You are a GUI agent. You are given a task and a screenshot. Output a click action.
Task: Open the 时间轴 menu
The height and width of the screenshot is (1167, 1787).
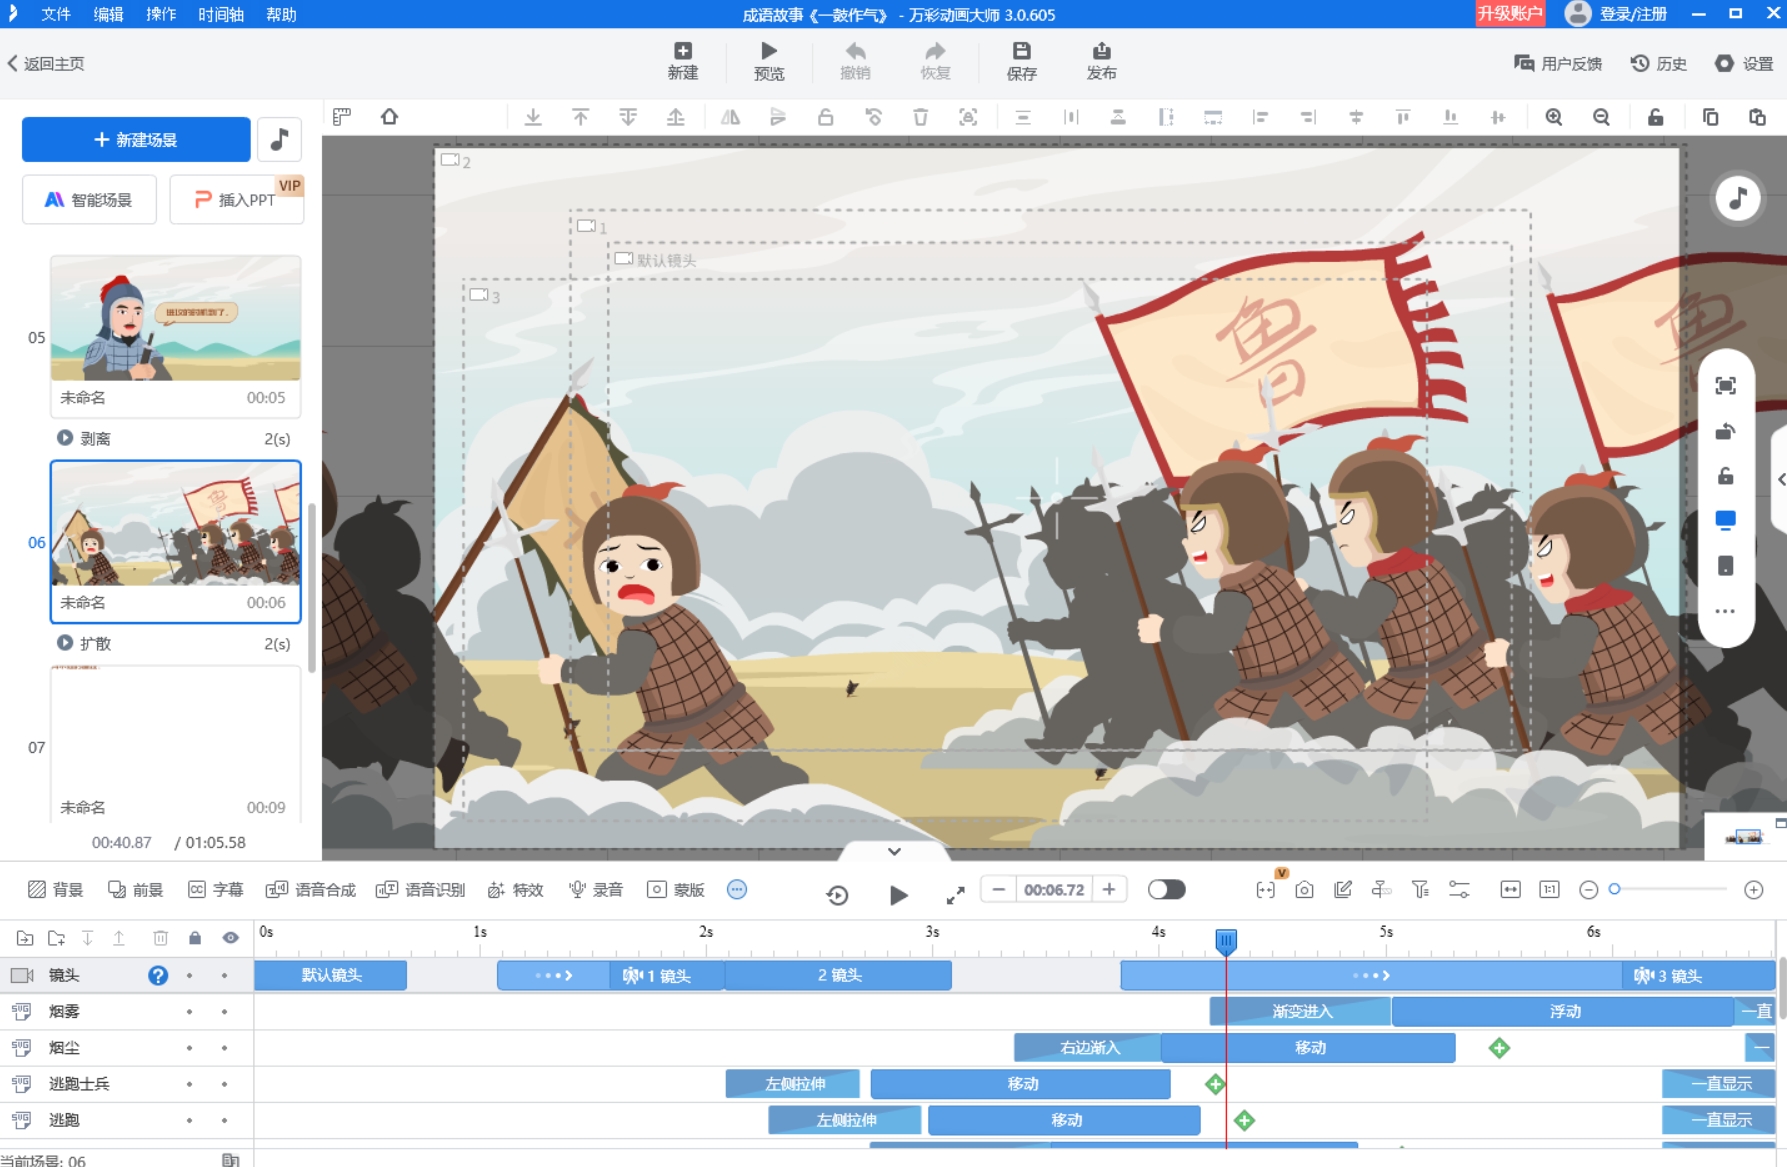point(221,14)
